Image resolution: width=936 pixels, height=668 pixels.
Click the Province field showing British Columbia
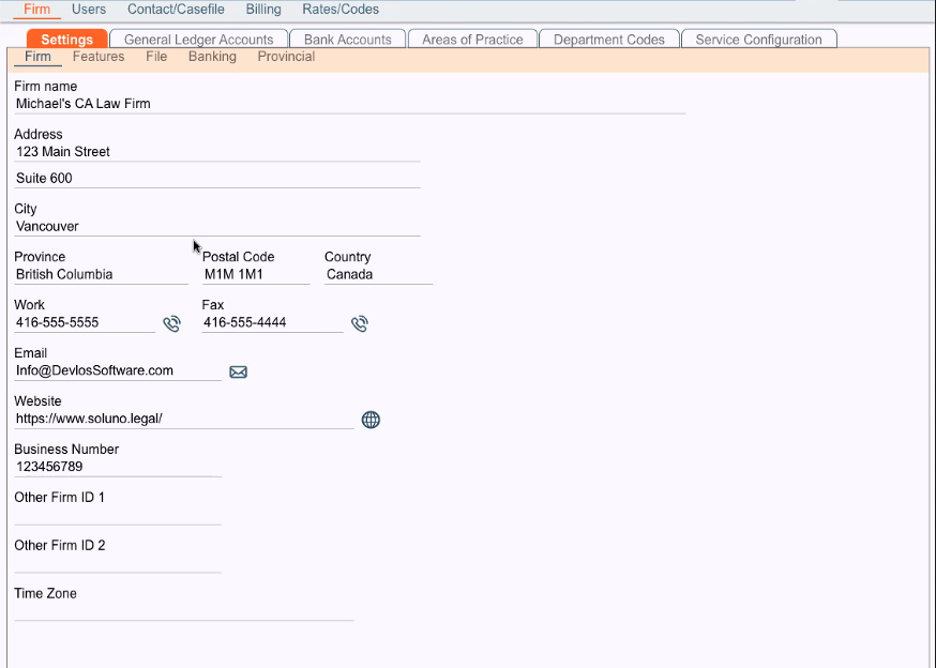coord(101,275)
